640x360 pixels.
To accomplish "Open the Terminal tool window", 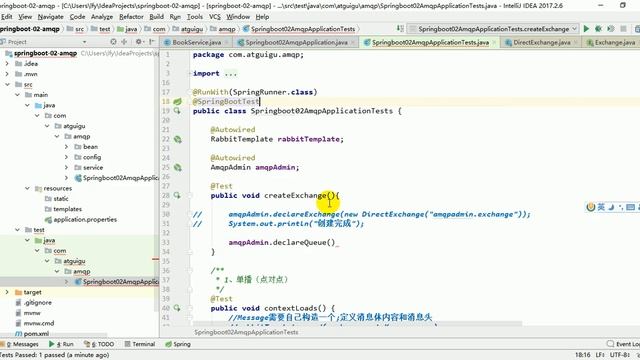I will 140,344.
